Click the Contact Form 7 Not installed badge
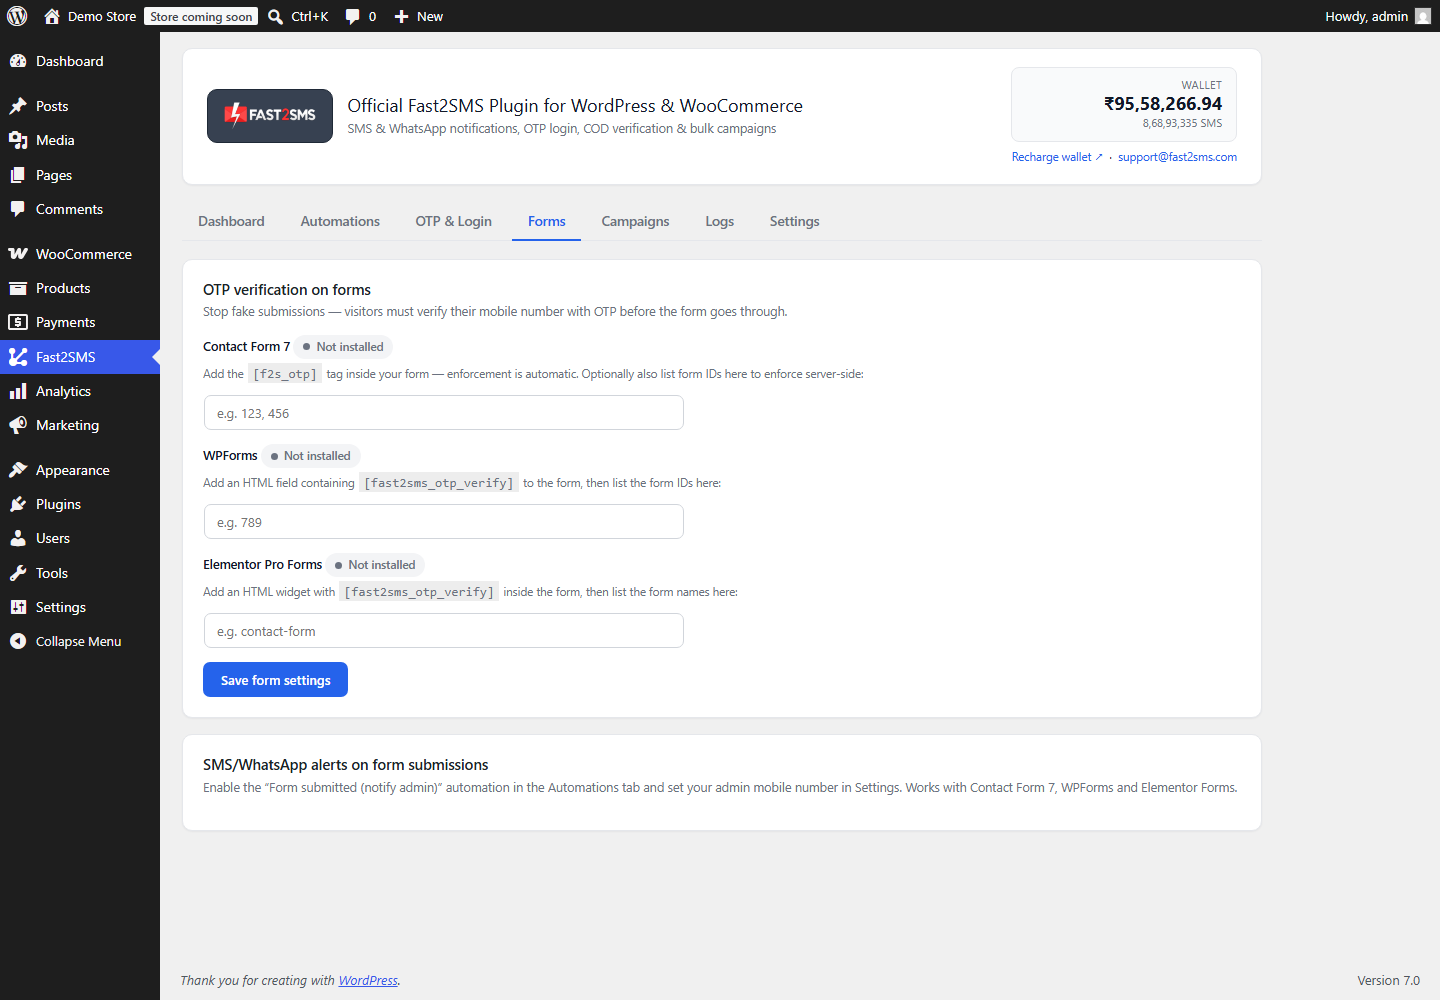The width and height of the screenshot is (1440, 1000). [344, 347]
